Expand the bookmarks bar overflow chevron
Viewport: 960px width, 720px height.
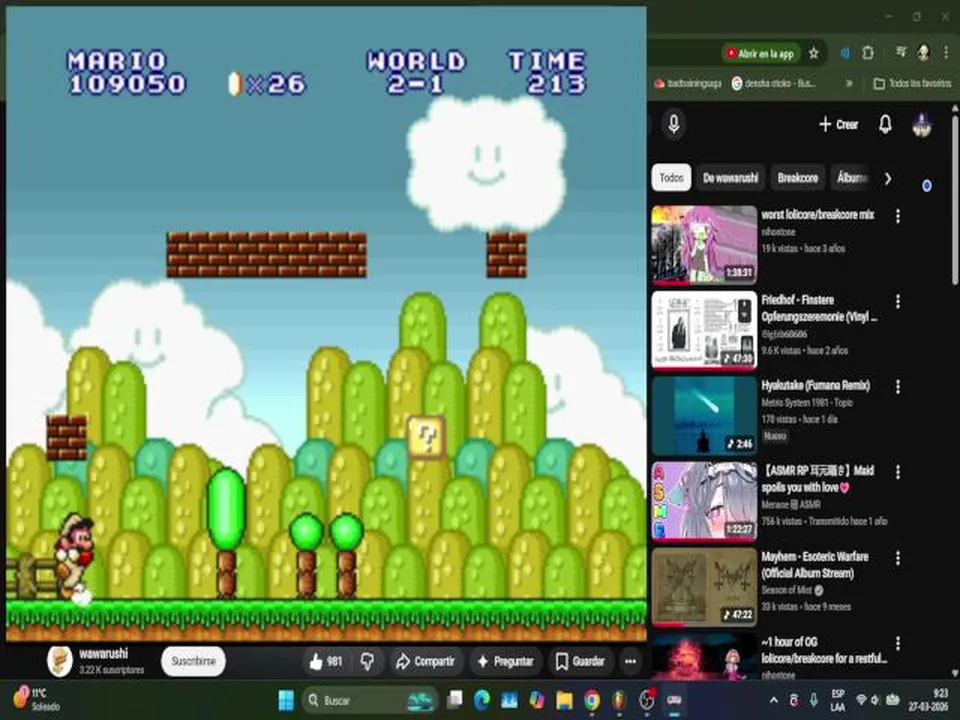[849, 83]
